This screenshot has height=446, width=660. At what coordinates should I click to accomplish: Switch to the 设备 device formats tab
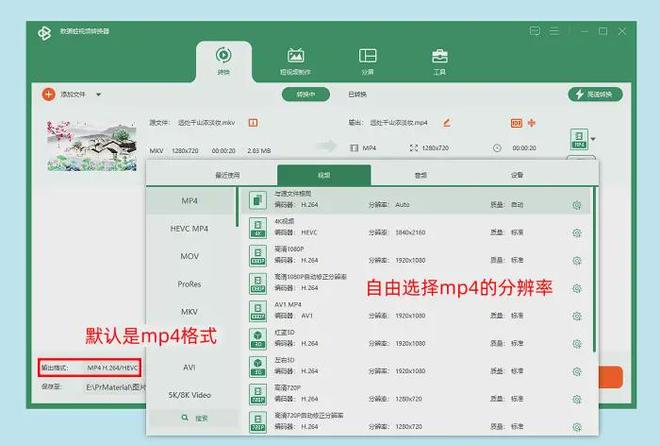pos(517,175)
